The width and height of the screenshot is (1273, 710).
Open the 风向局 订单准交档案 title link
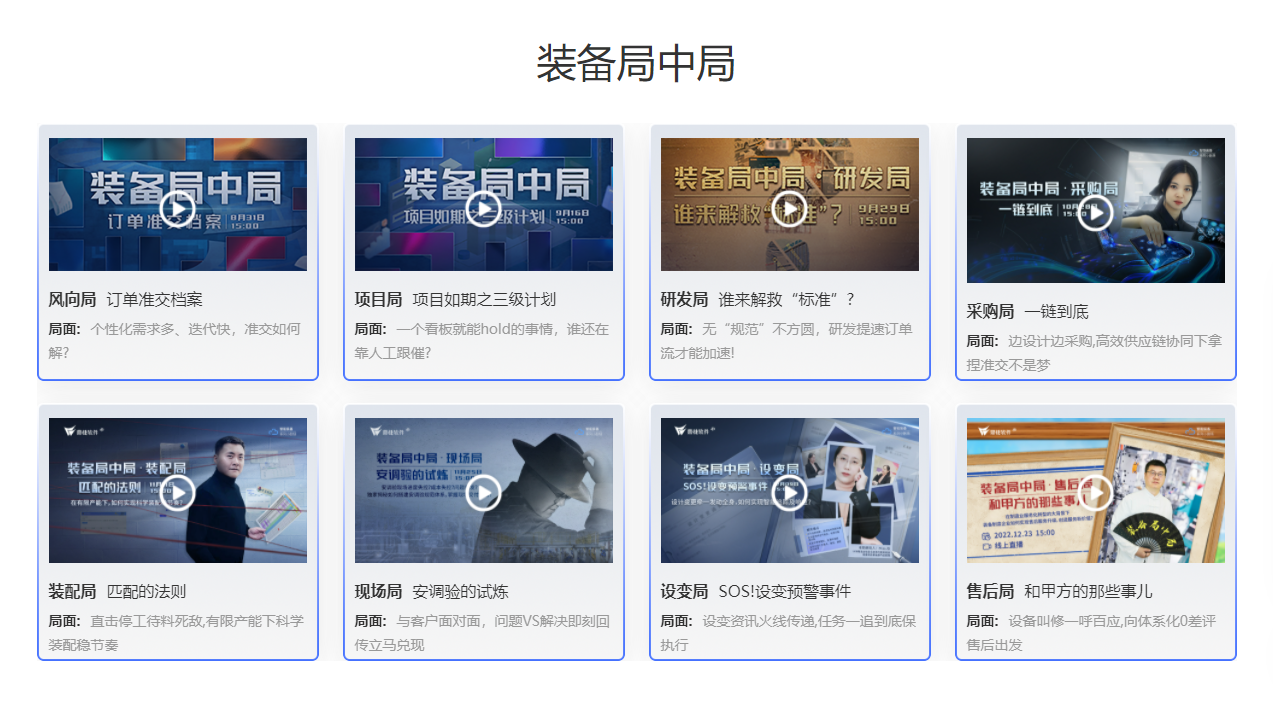[126, 299]
